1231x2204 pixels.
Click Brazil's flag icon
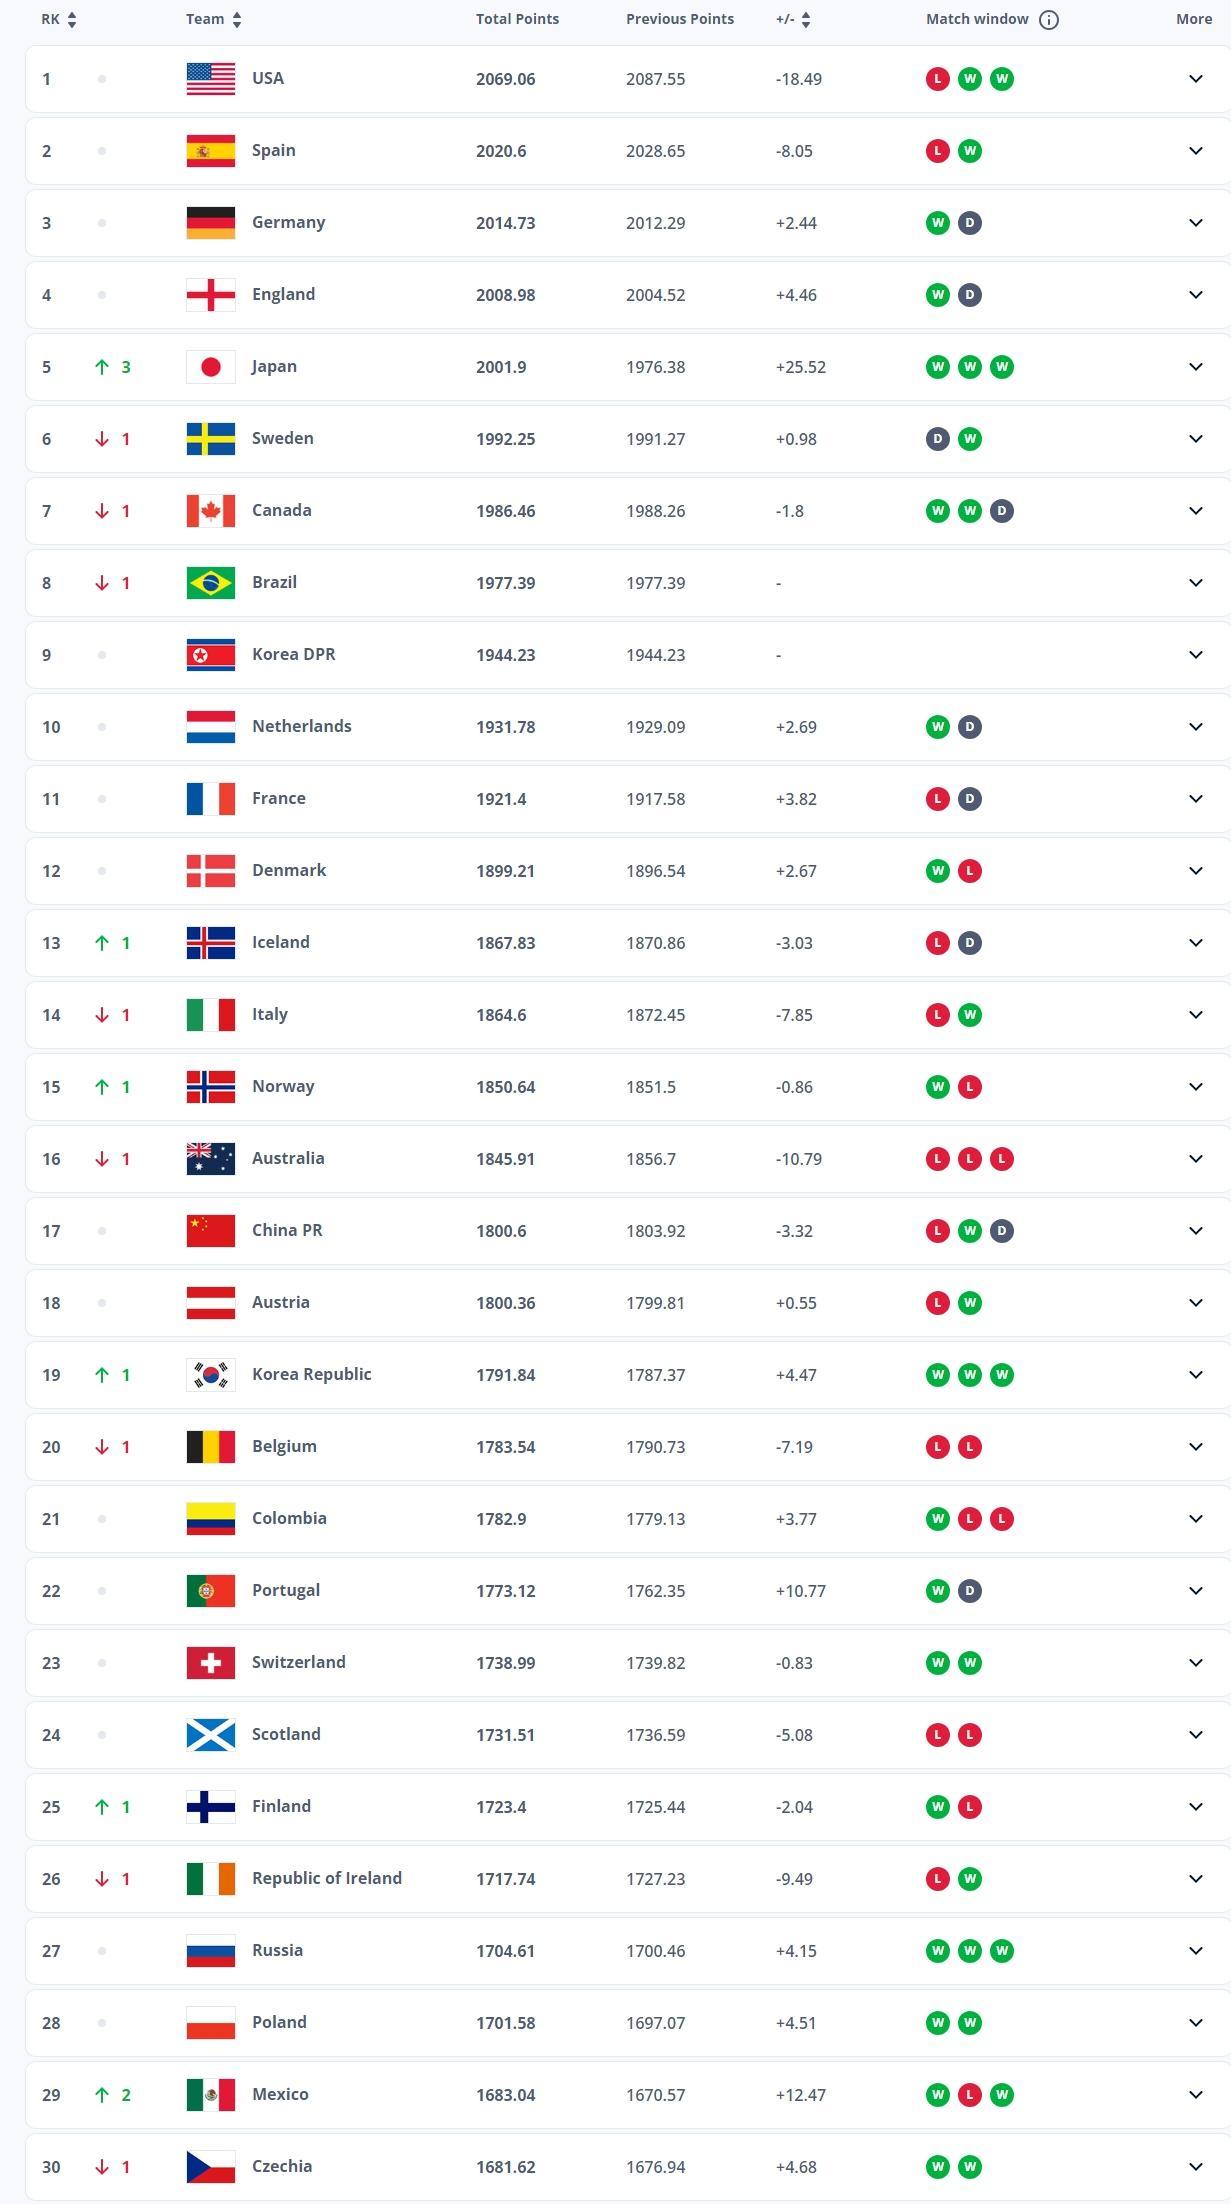[x=211, y=582]
